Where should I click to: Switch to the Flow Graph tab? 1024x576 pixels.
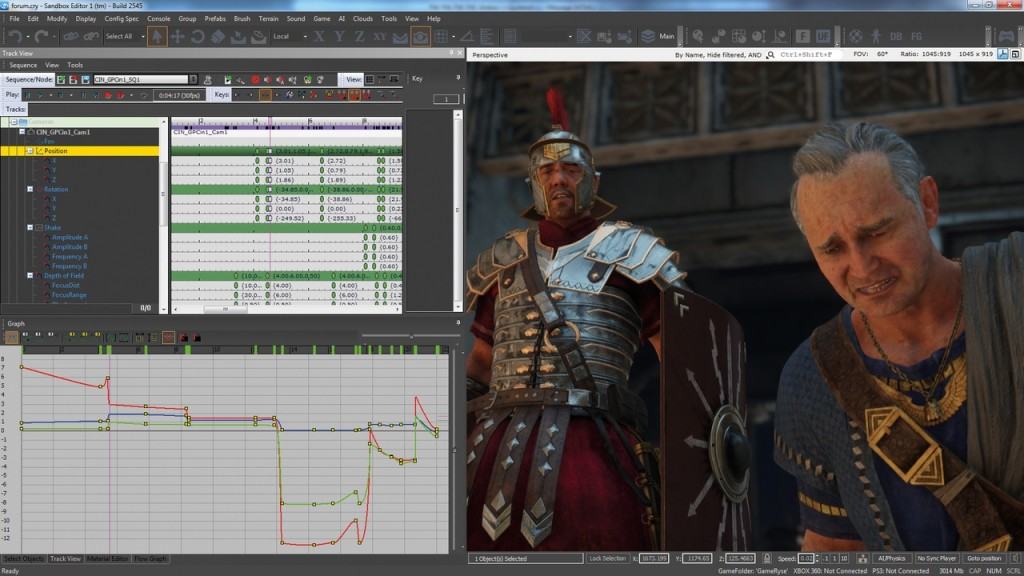click(x=150, y=559)
